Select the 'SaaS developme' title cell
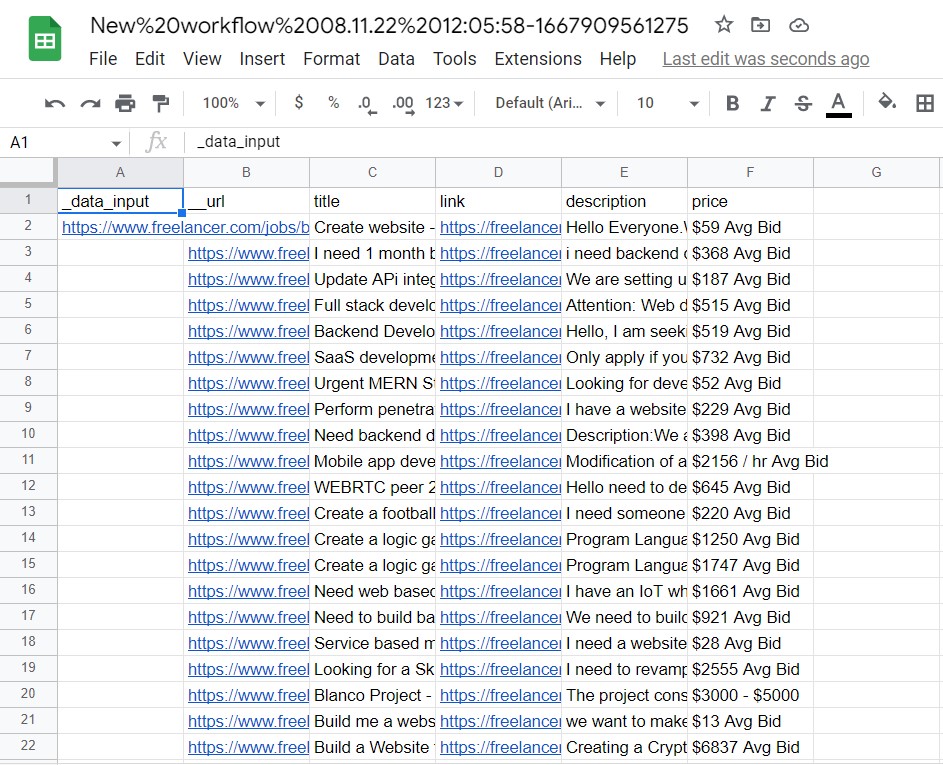Screen dimensions: 943x765 pyautogui.click(x=372, y=357)
